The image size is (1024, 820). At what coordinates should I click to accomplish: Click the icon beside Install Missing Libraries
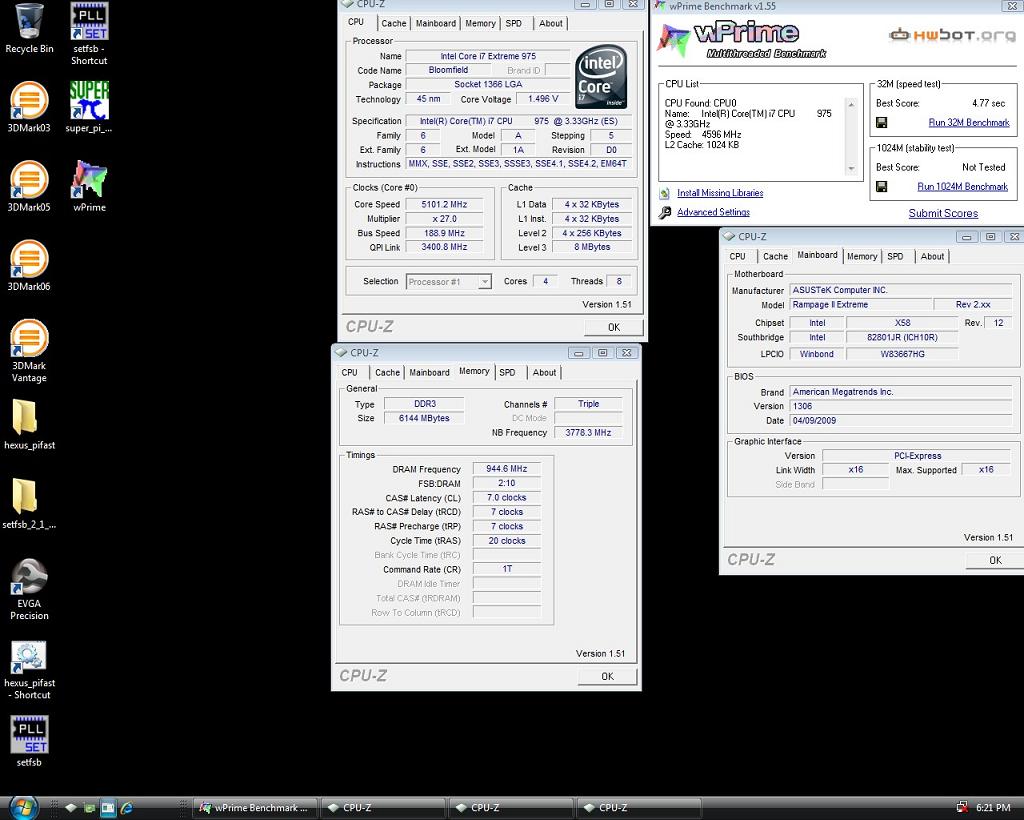point(665,193)
